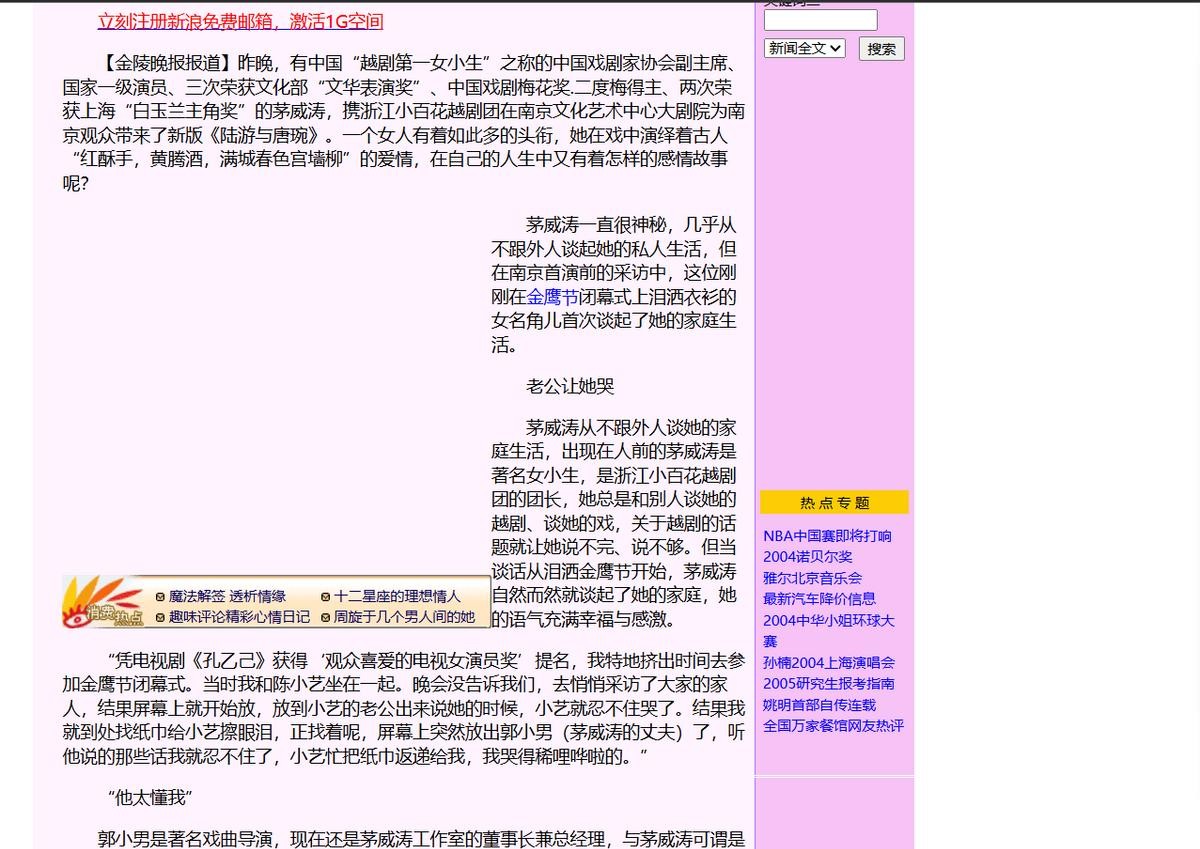Open 魔法解签 透析情缘 banner link

point(227,596)
